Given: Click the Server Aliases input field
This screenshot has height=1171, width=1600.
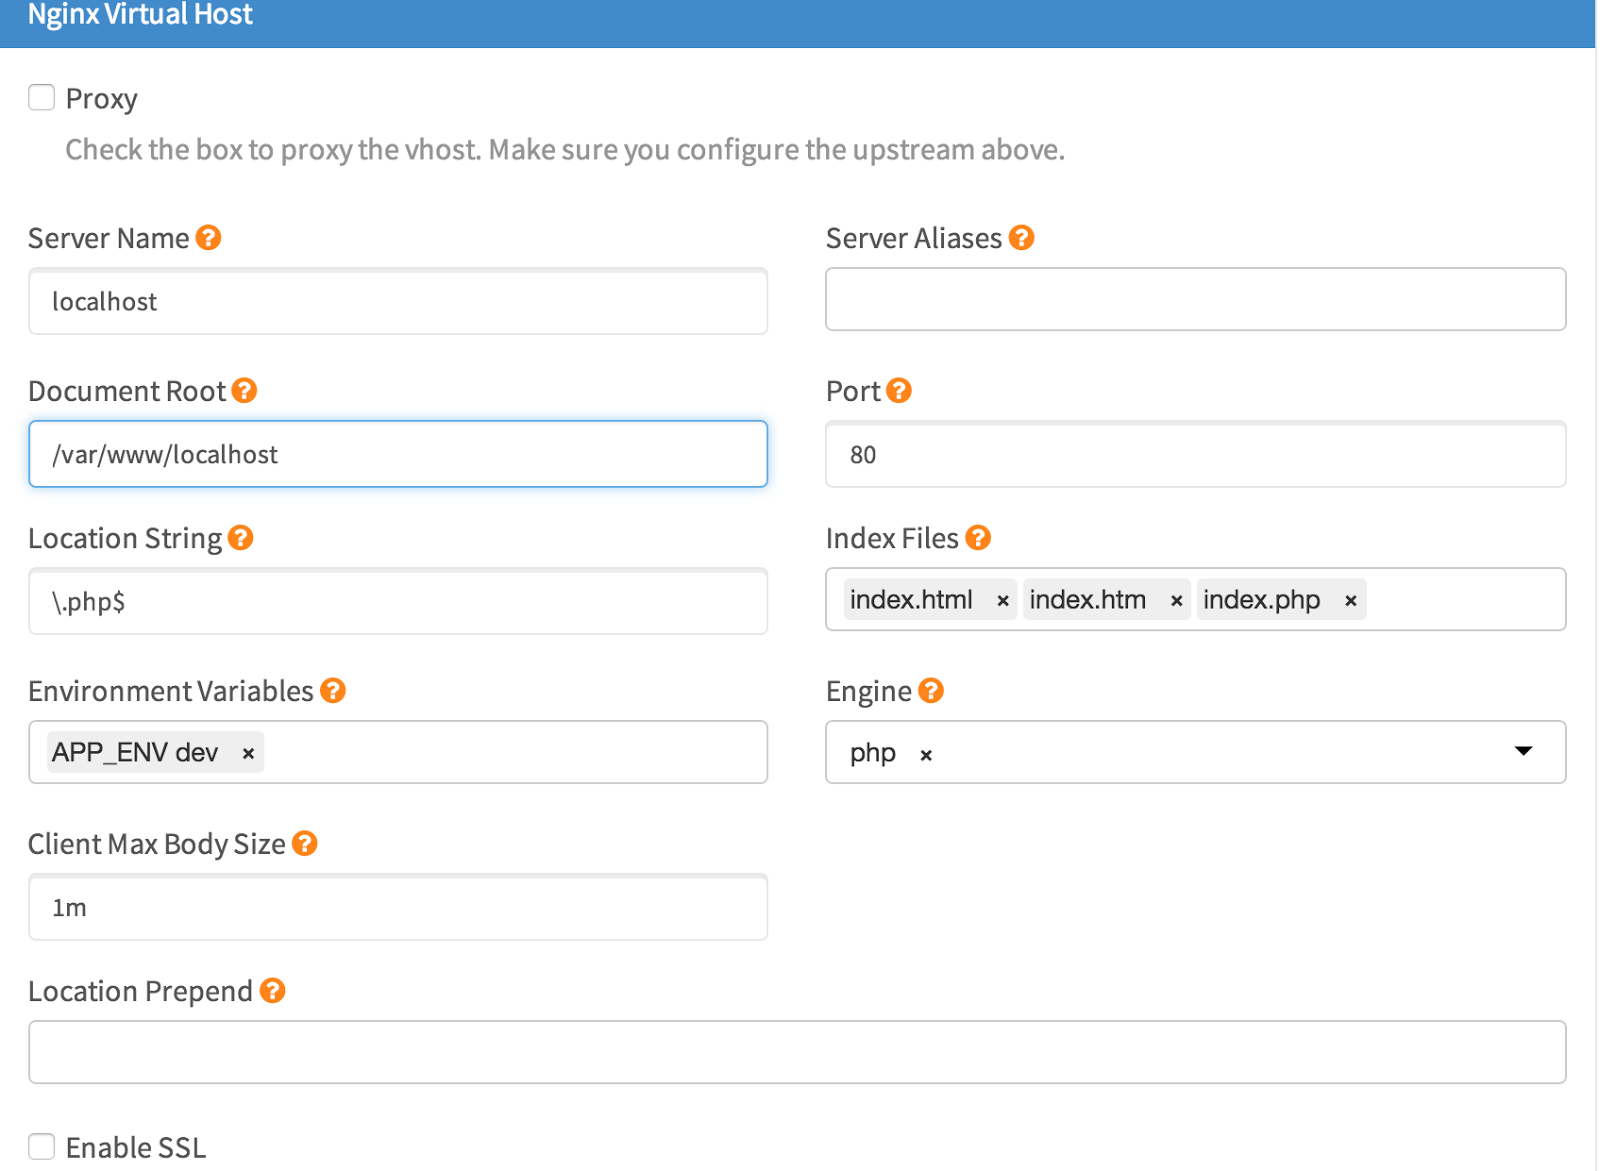Looking at the screenshot, I should (x=1195, y=299).
